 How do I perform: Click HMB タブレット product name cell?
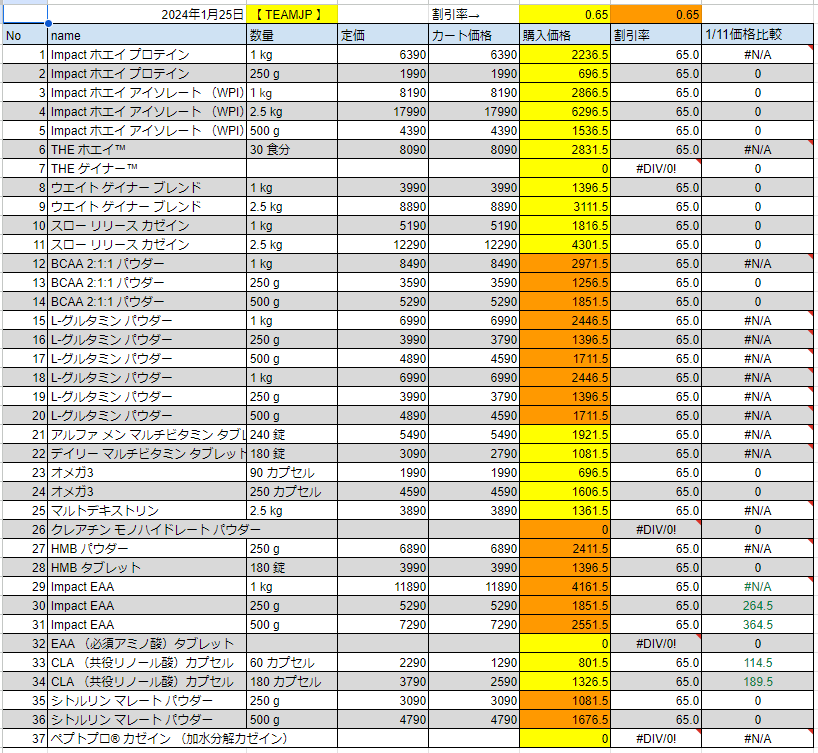pyautogui.click(x=147, y=568)
